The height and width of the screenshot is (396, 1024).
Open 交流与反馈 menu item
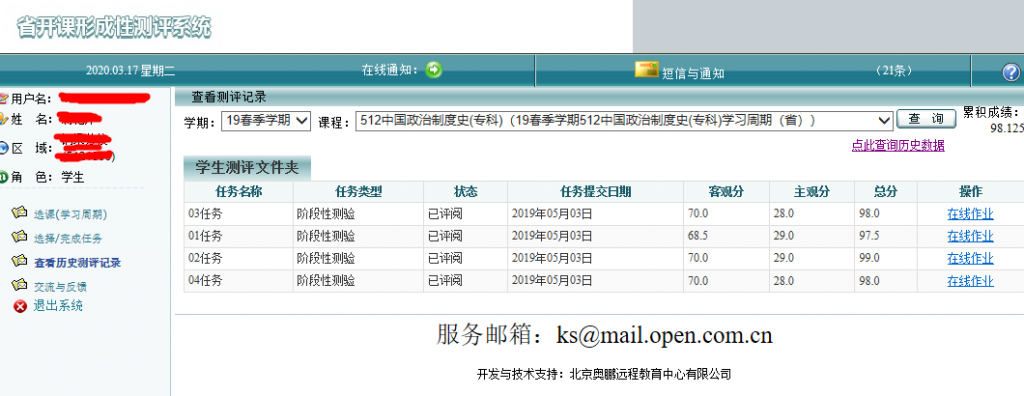[60, 287]
